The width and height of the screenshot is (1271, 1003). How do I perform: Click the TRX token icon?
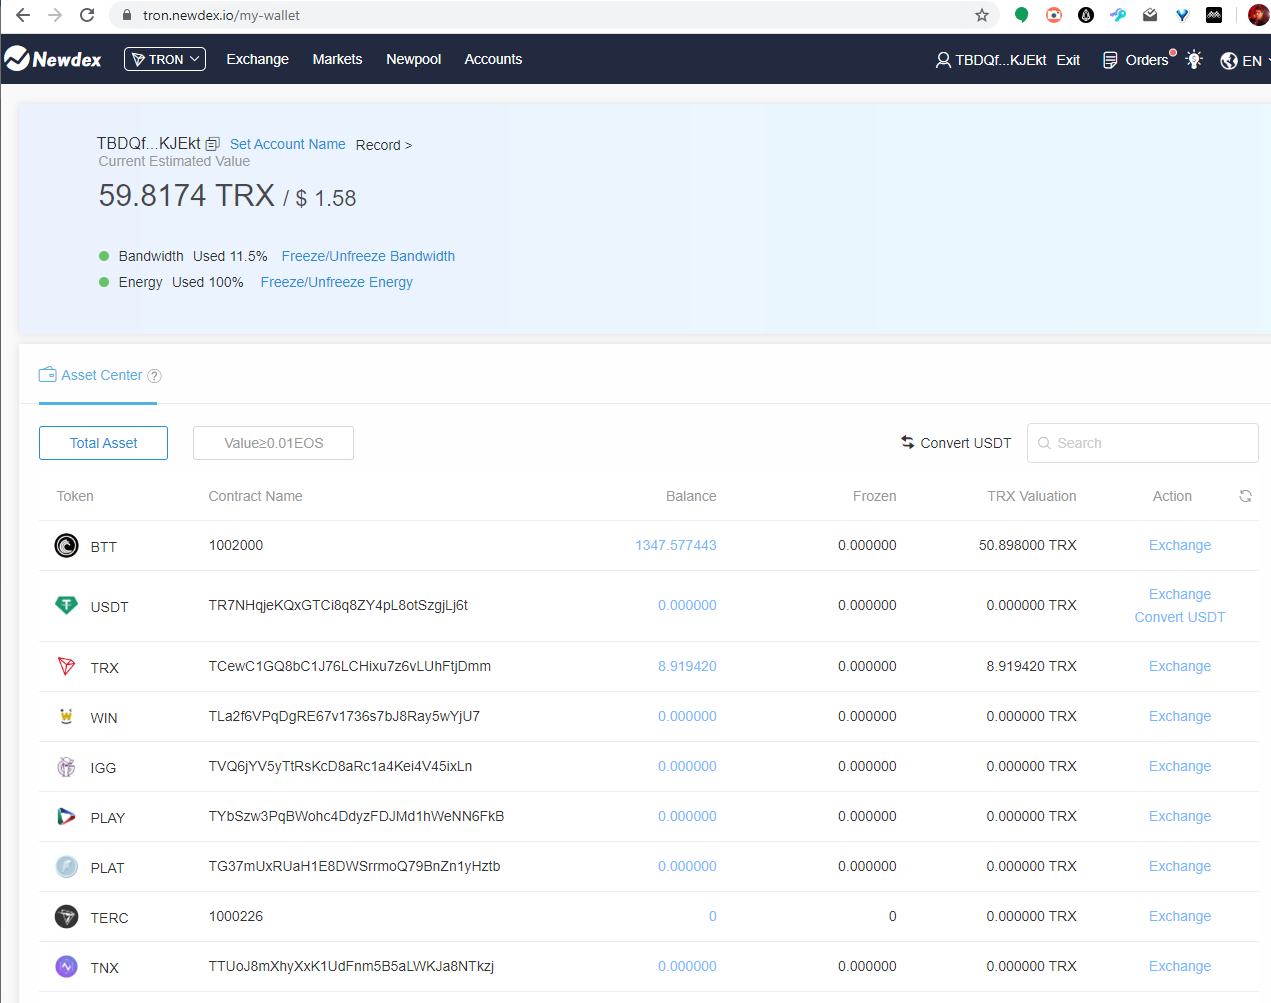pyautogui.click(x=66, y=667)
